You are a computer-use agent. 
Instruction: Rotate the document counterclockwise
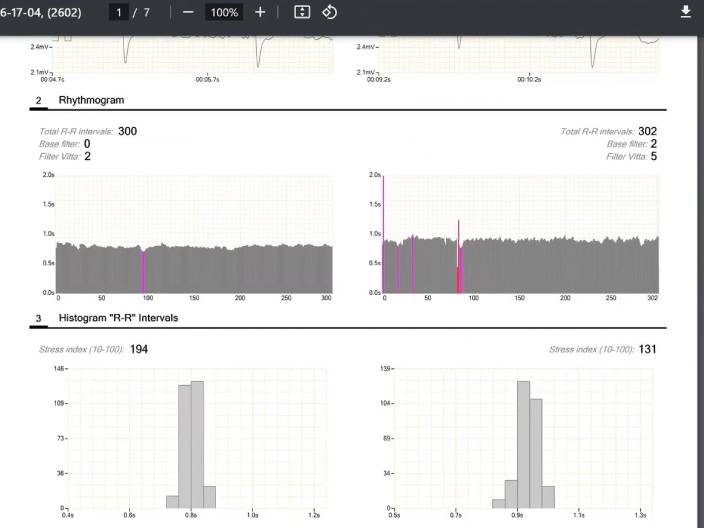coord(329,12)
